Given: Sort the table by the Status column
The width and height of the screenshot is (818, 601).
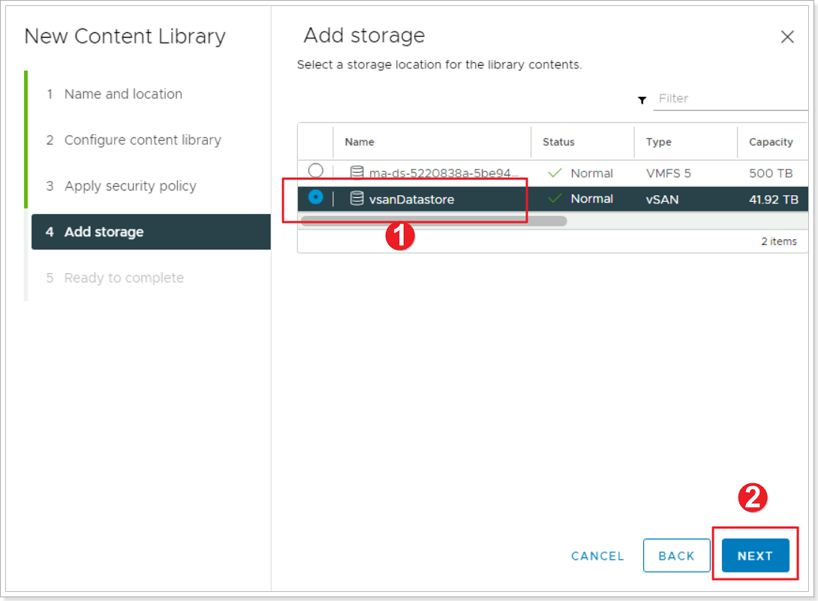Looking at the screenshot, I should 558,142.
